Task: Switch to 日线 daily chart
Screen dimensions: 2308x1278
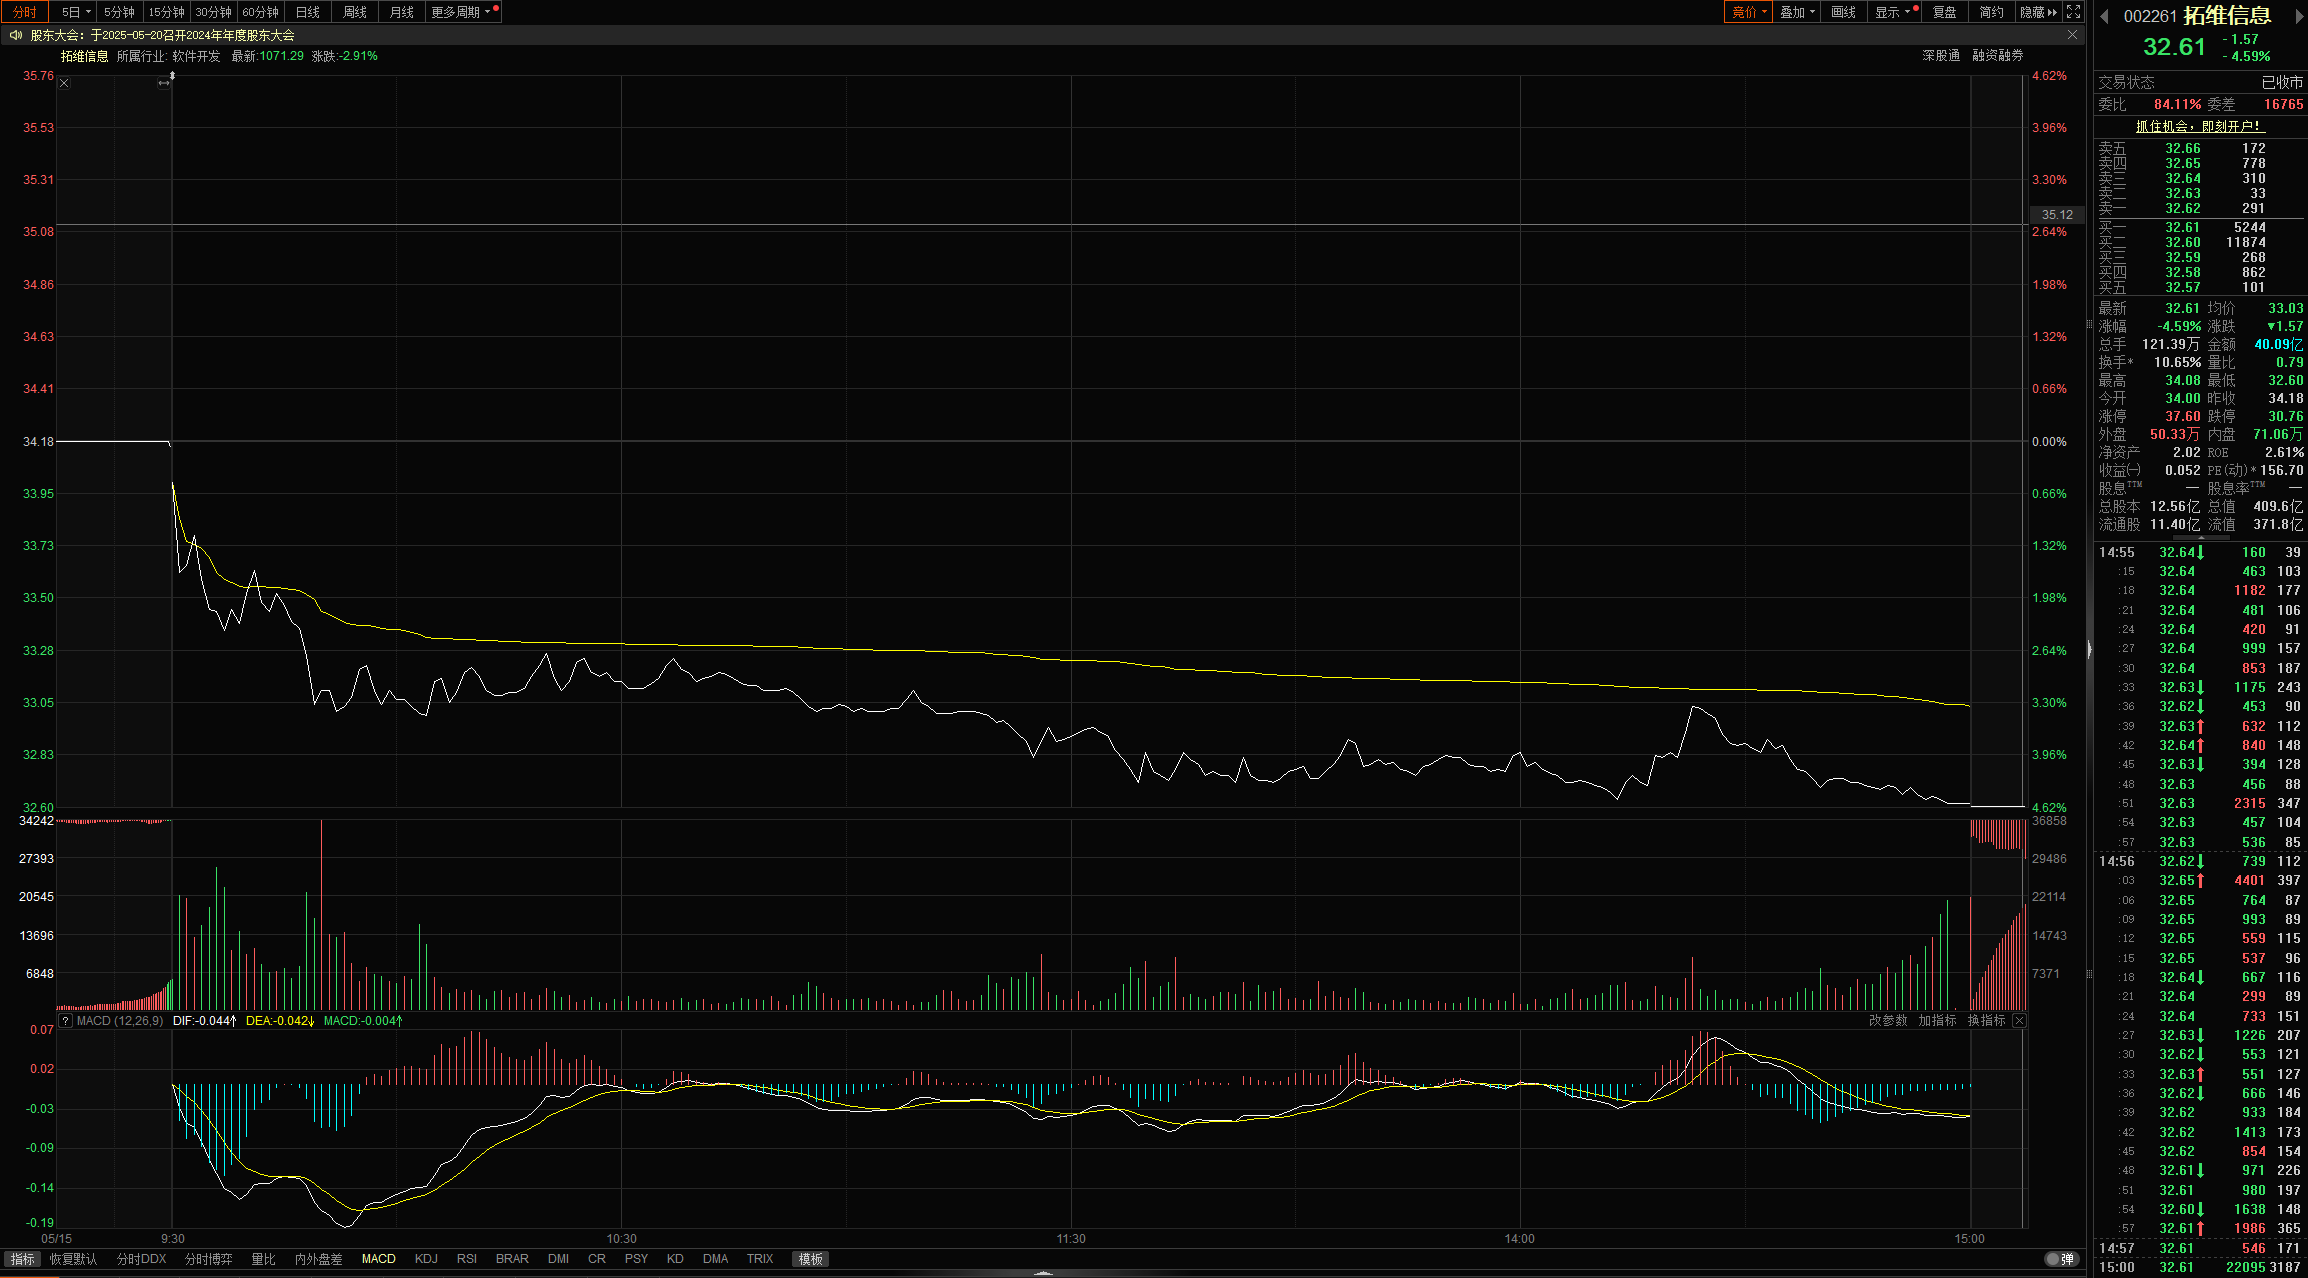Action: (308, 12)
